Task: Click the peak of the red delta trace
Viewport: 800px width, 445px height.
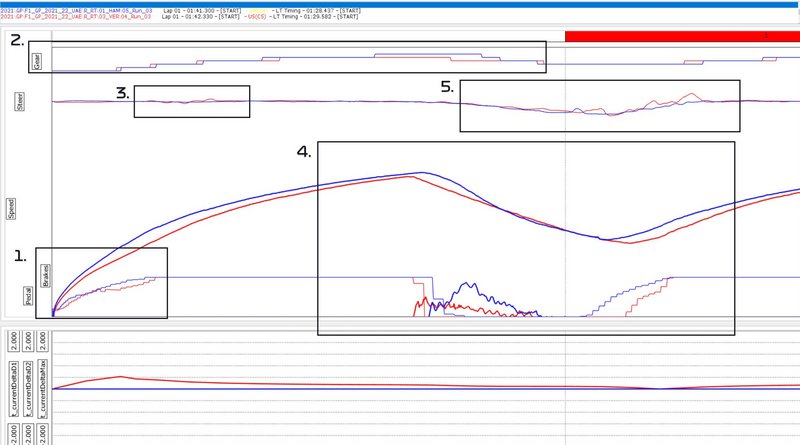Action: (x=120, y=377)
